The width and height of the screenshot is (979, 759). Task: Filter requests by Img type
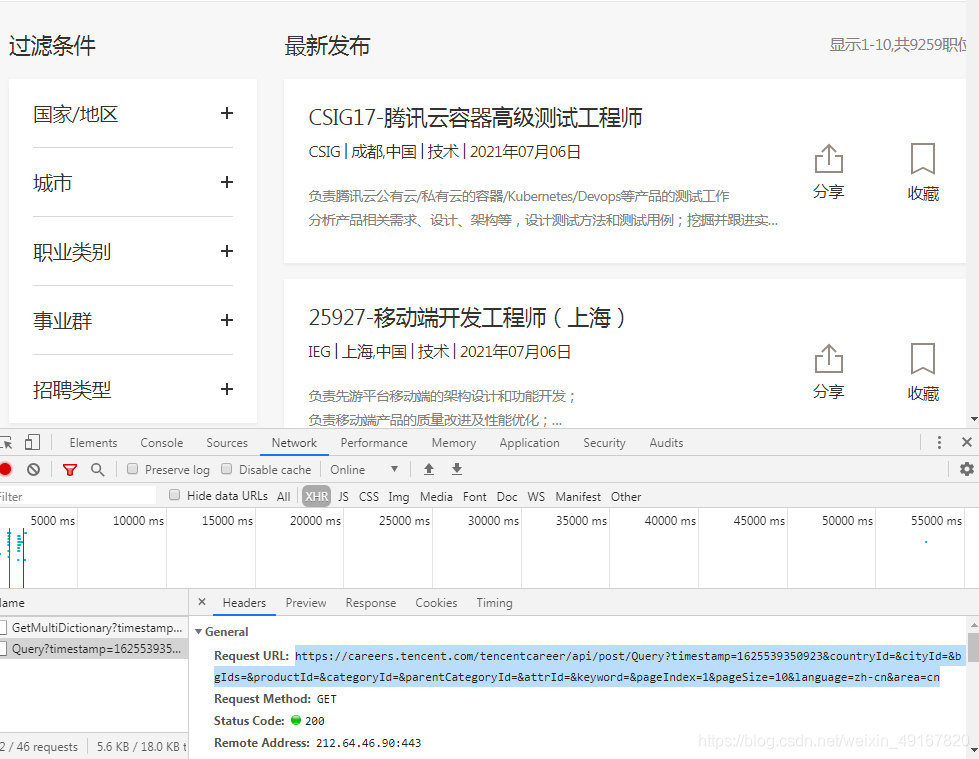click(399, 497)
